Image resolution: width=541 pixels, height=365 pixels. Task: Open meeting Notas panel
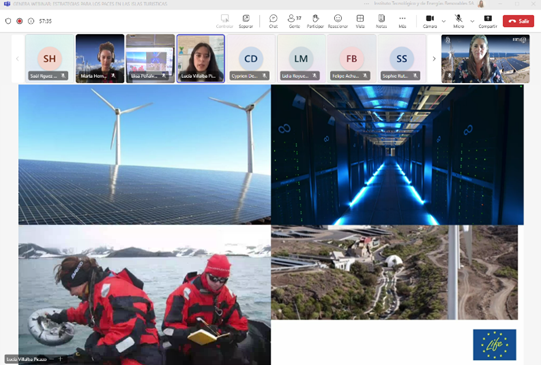381,21
